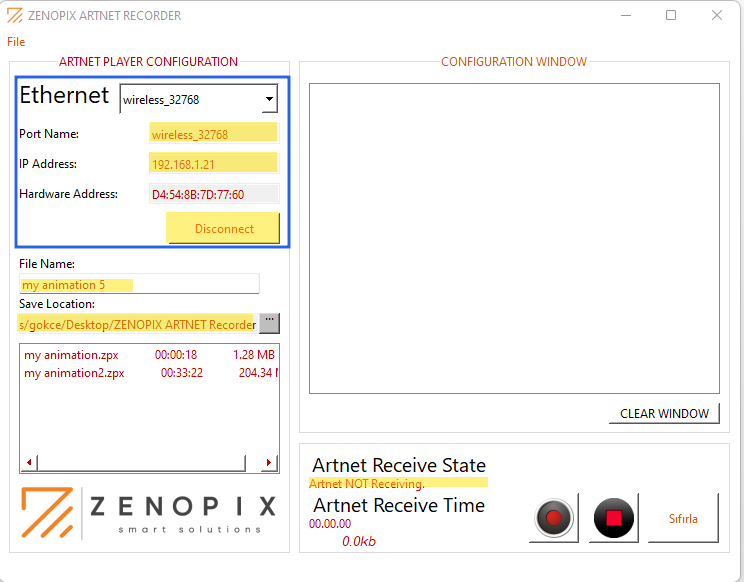Select my animation.zpx in the file list
The image size is (744, 582).
[x=74, y=355]
